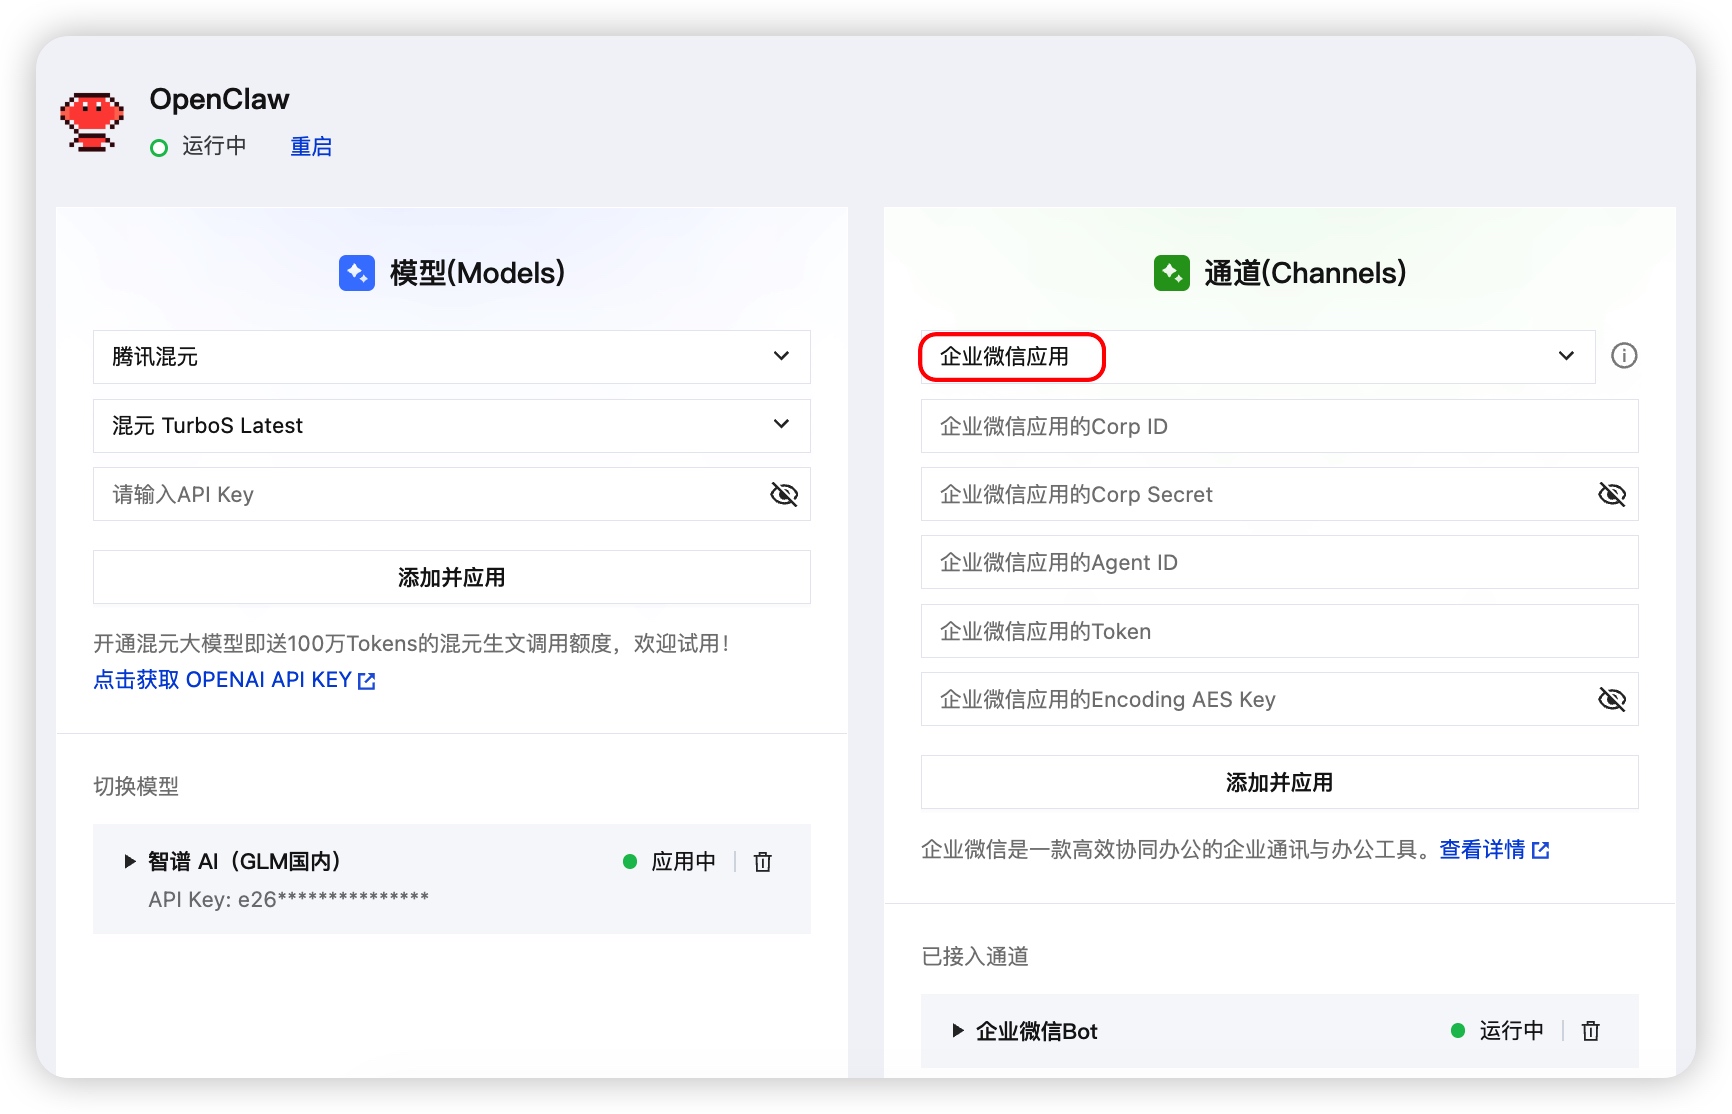Click the green running status circle

tap(158, 148)
